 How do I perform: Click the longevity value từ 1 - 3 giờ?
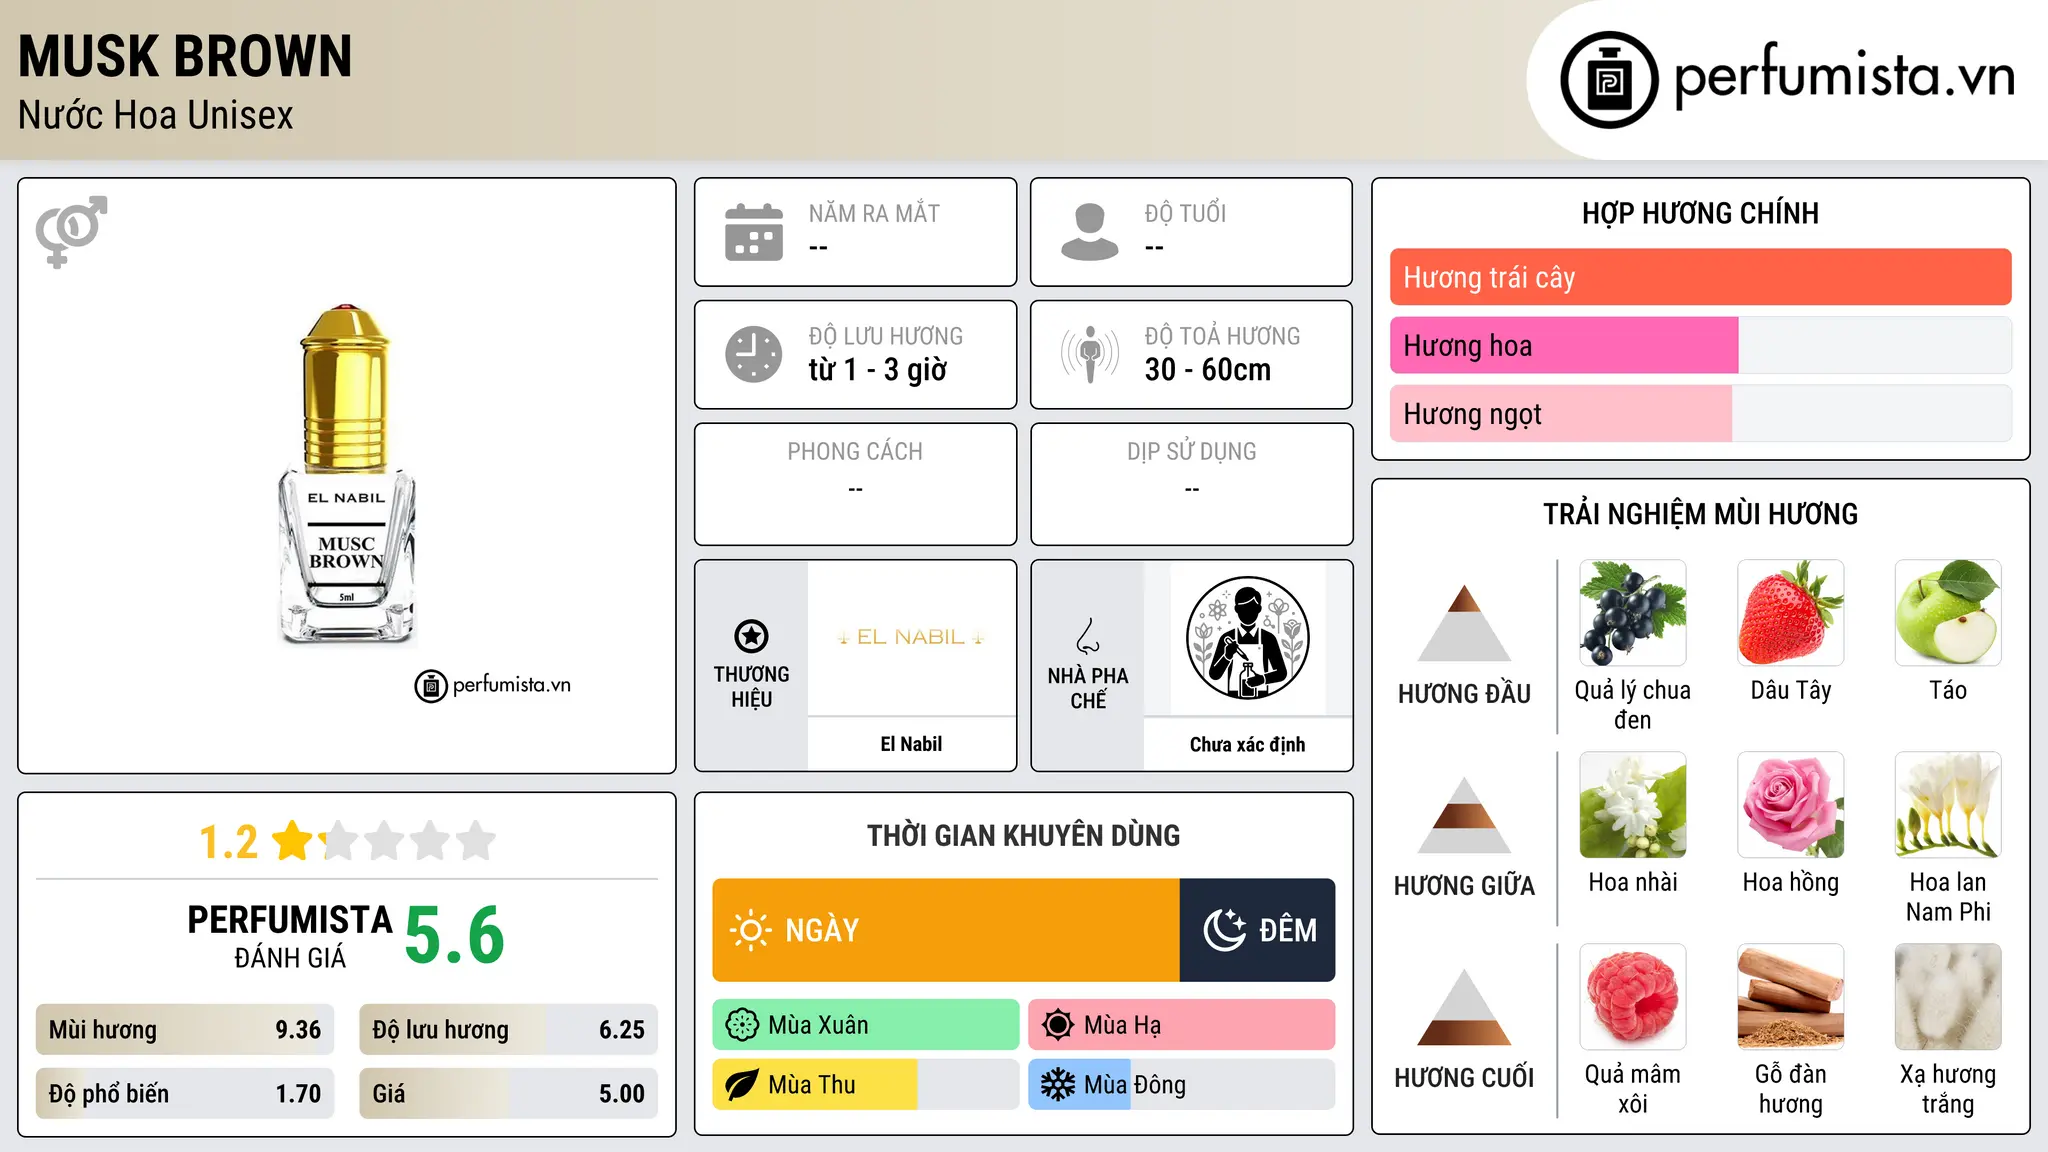click(x=878, y=370)
